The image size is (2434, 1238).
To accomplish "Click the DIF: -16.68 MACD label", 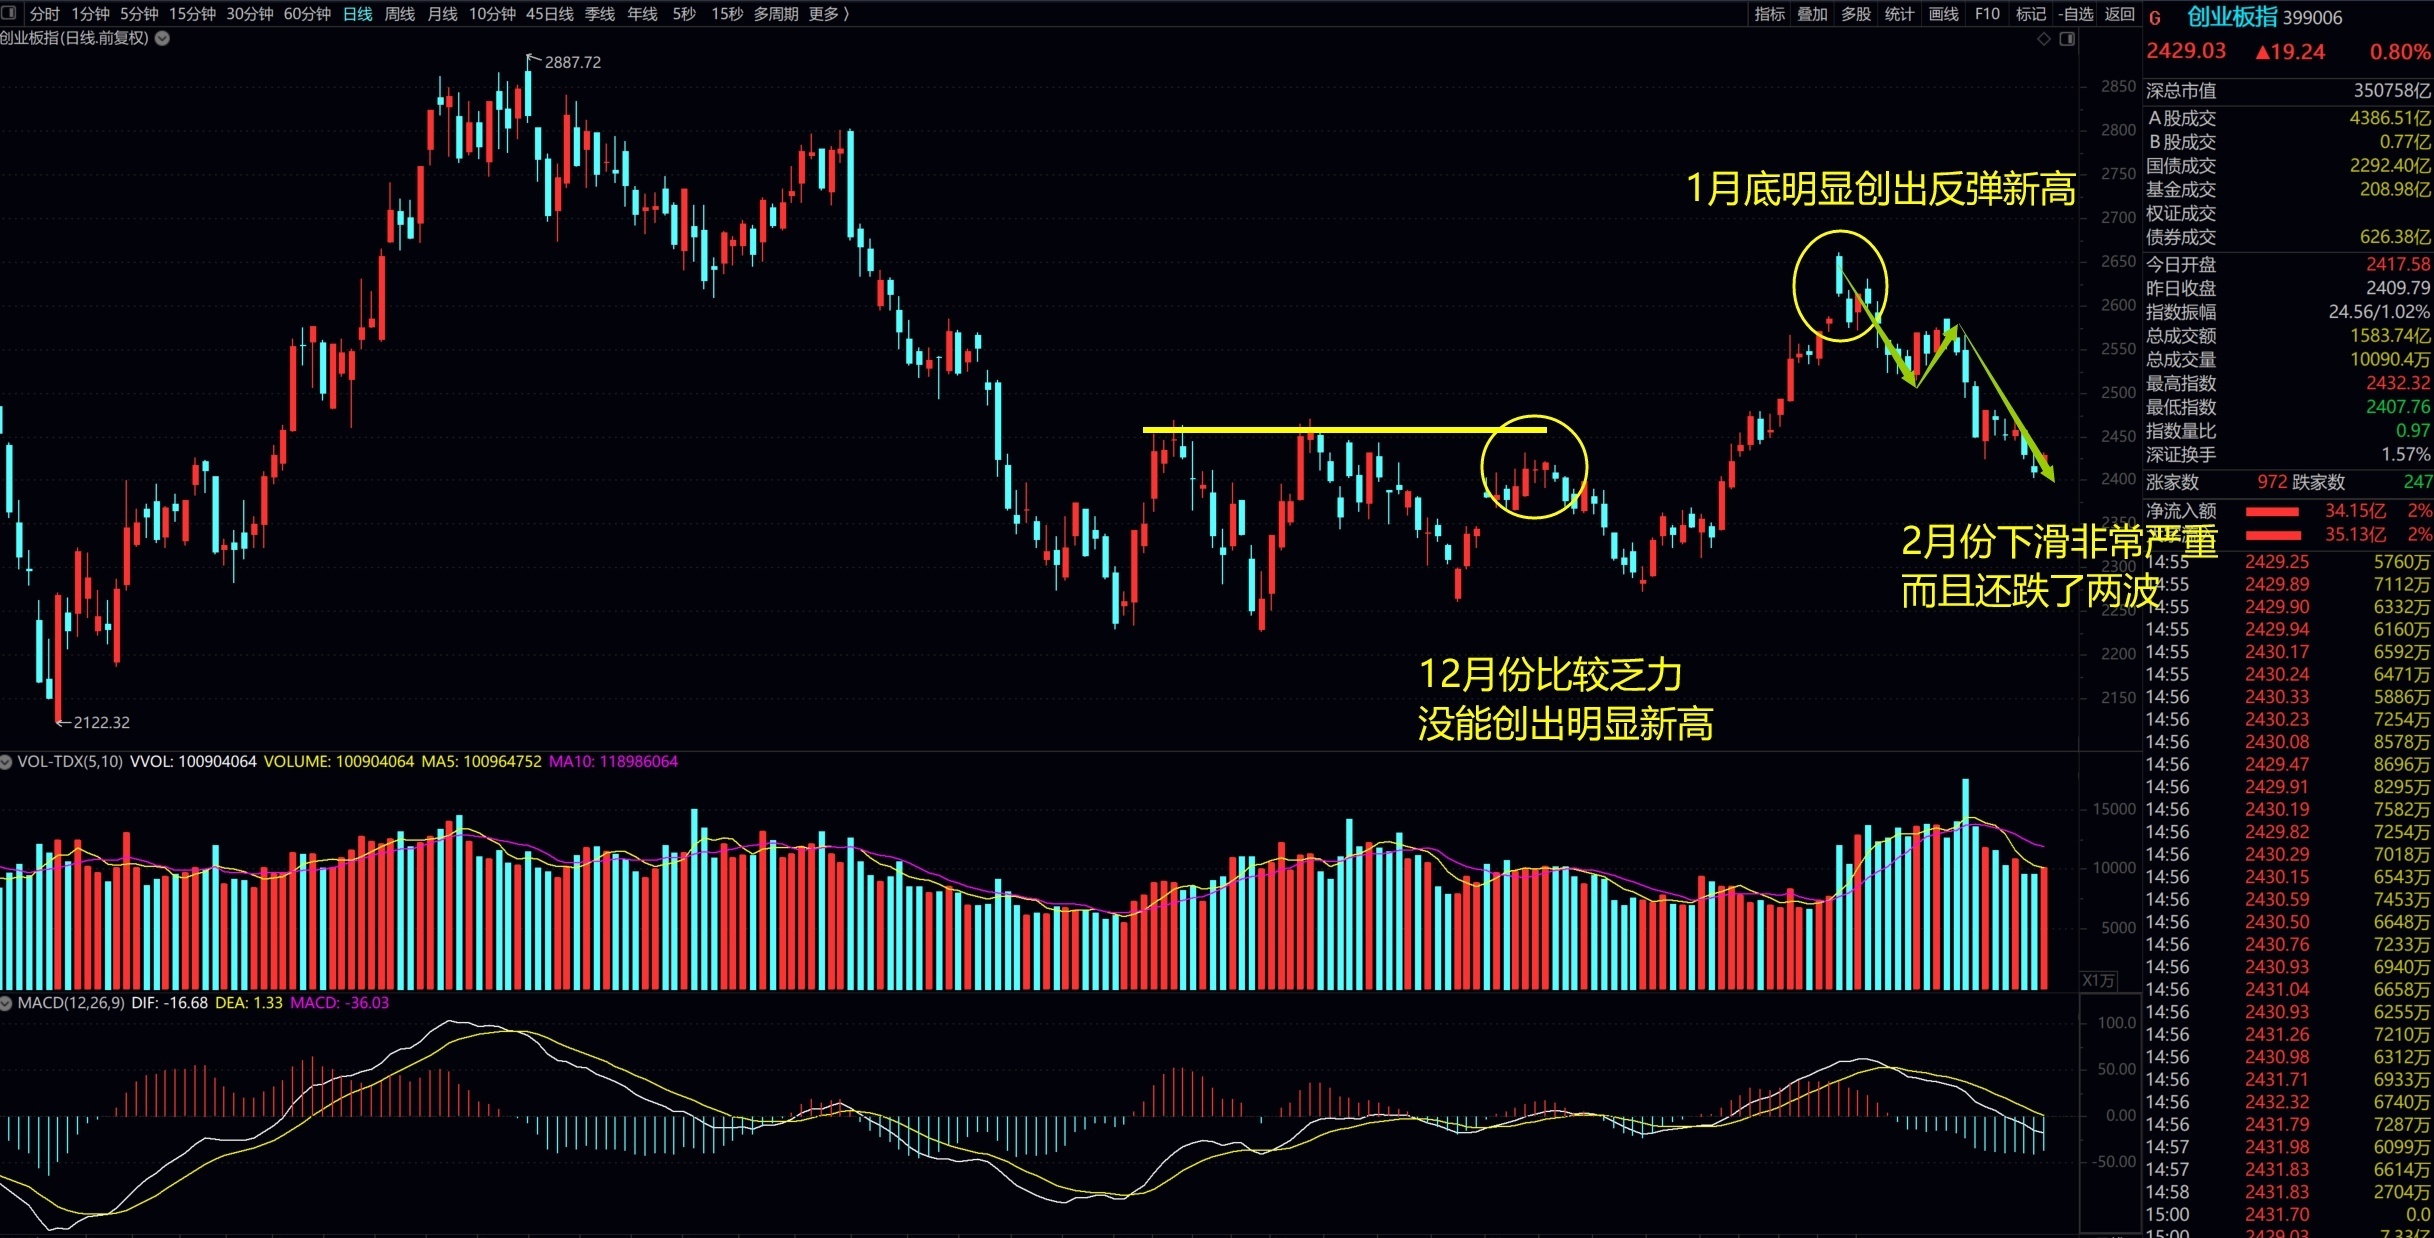I will click(169, 1003).
